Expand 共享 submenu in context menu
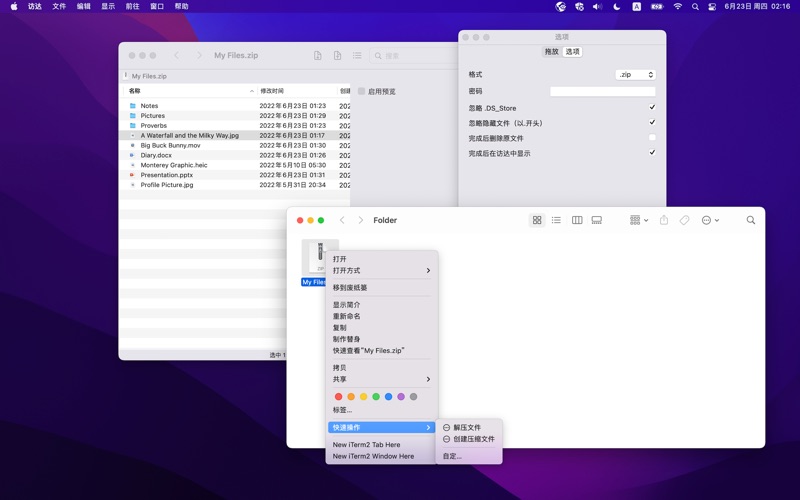800x500 pixels. click(382, 380)
